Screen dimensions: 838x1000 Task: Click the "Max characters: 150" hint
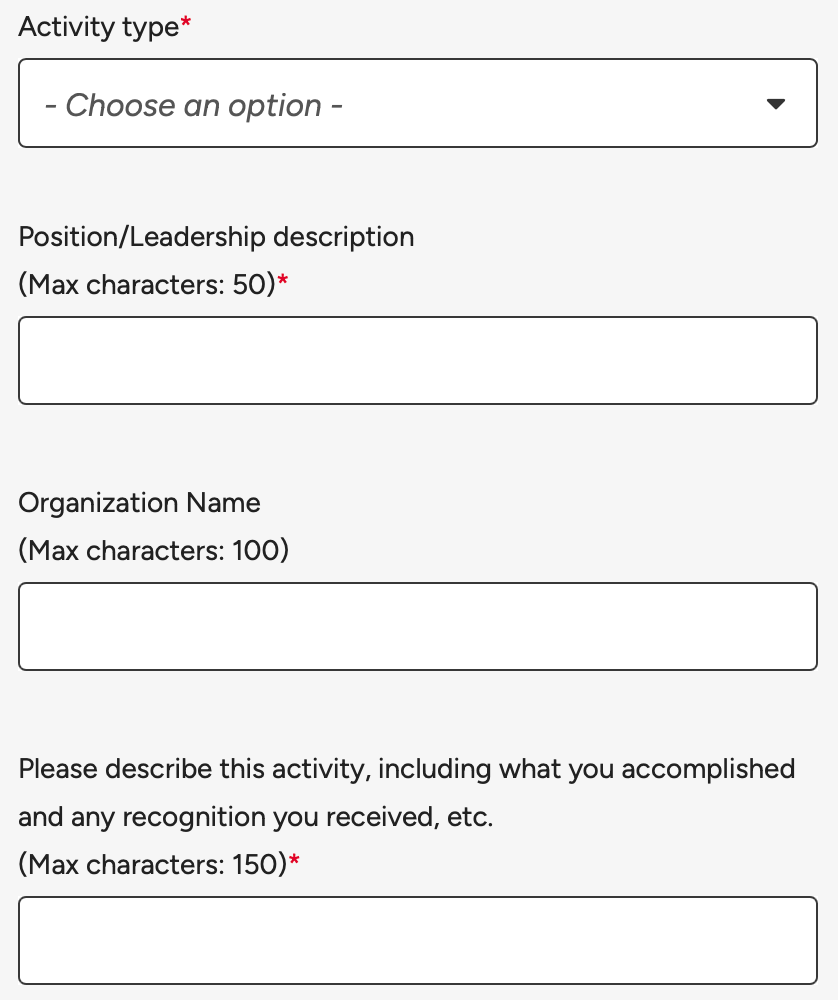tap(153, 865)
